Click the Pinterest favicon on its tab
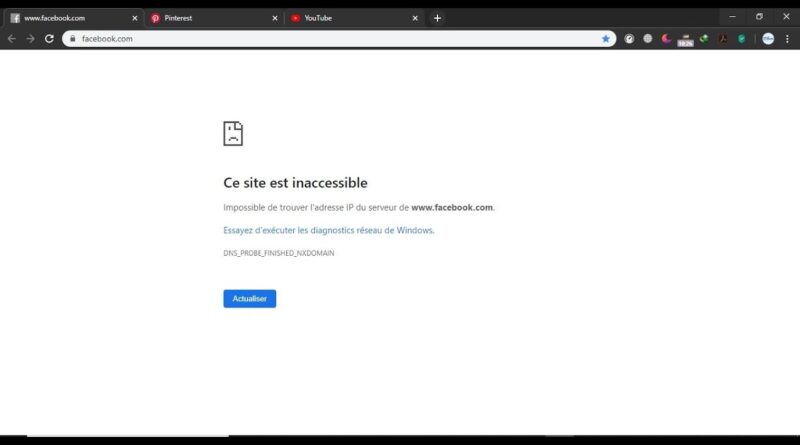This screenshot has height=445, width=800. [x=155, y=18]
